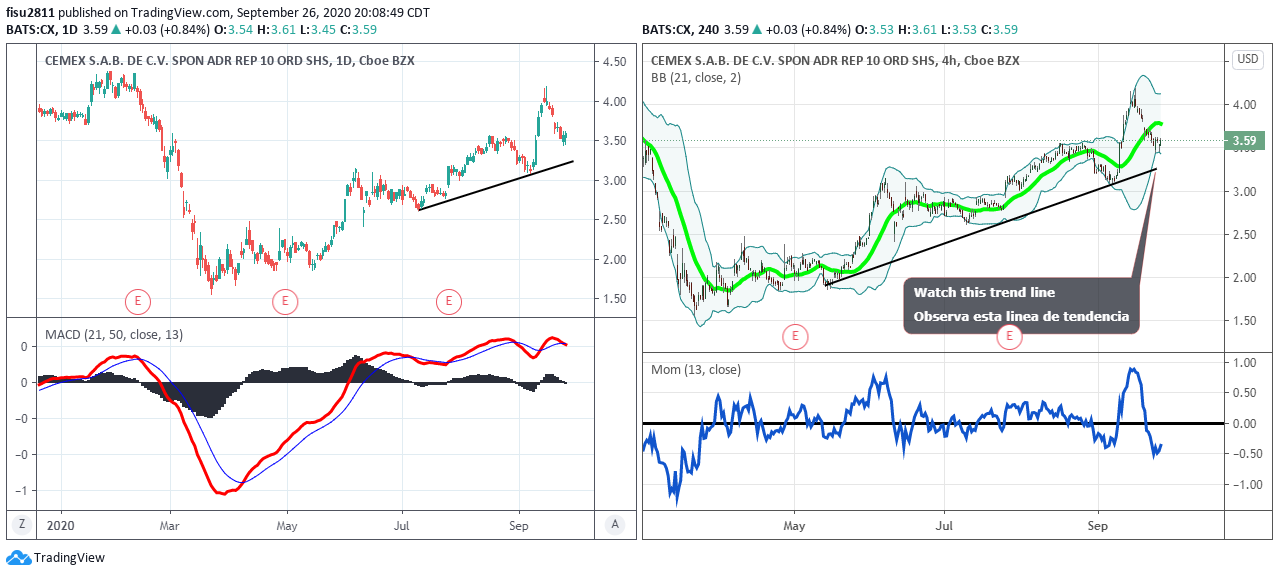Open the MACD (21, 50, close, 13) indicator legend
This screenshot has width=1279, height=576.
pyautogui.click(x=112, y=333)
